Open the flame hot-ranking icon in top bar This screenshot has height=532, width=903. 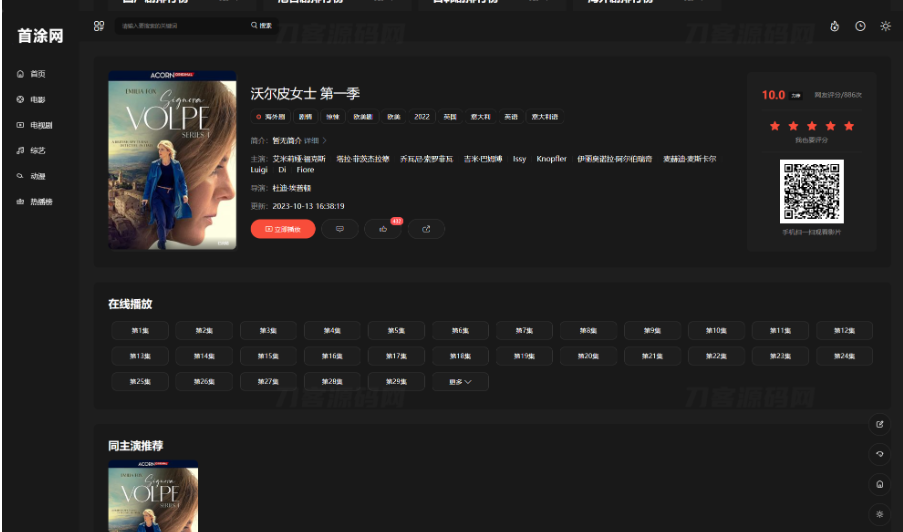pos(834,26)
